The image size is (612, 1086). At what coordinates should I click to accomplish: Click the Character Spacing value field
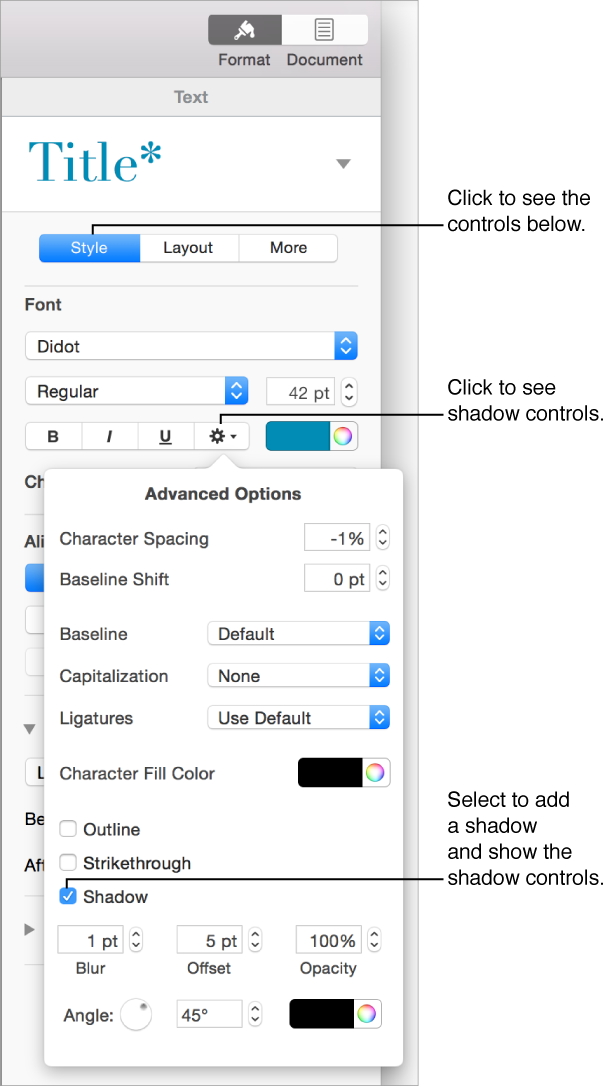pyautogui.click(x=337, y=538)
